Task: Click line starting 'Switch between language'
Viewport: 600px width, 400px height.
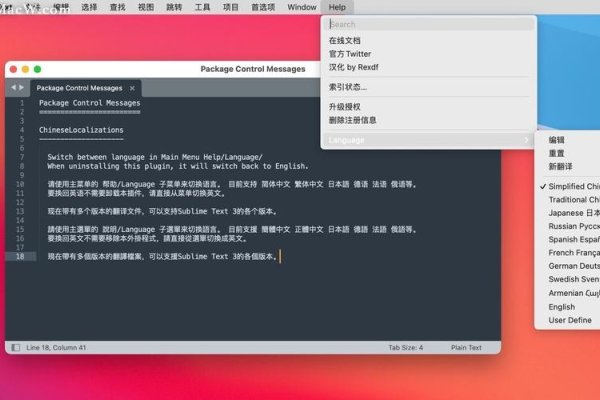Action: click(x=155, y=157)
